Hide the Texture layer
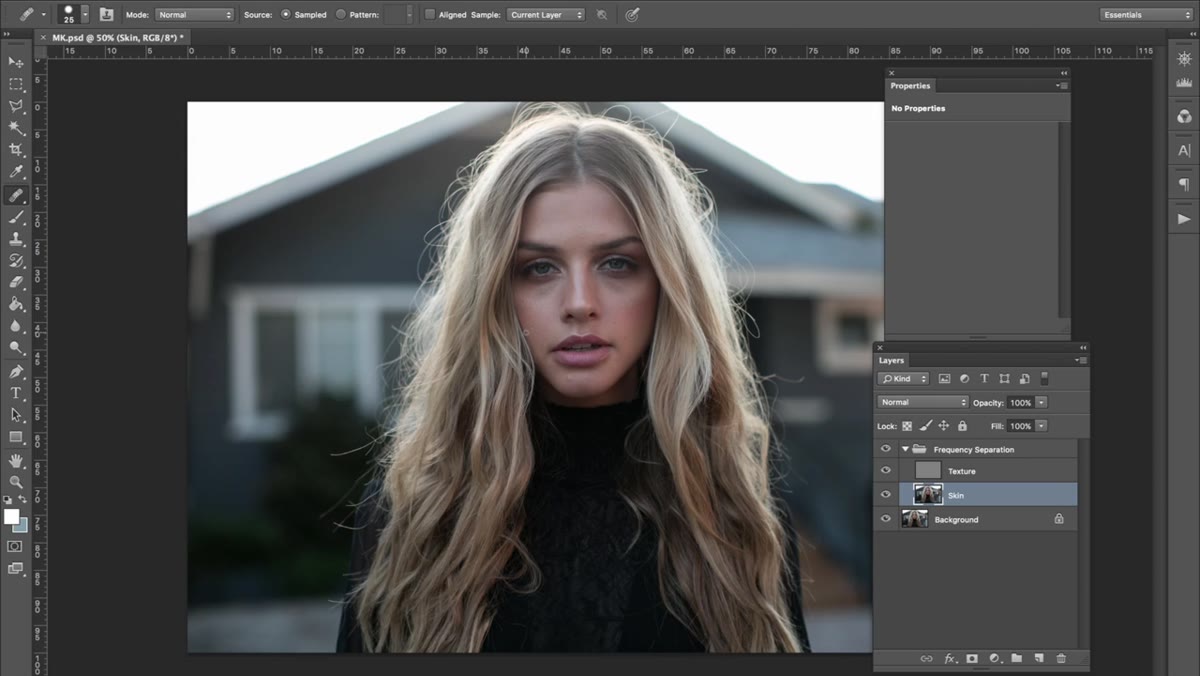1200x676 pixels. [x=885, y=471]
